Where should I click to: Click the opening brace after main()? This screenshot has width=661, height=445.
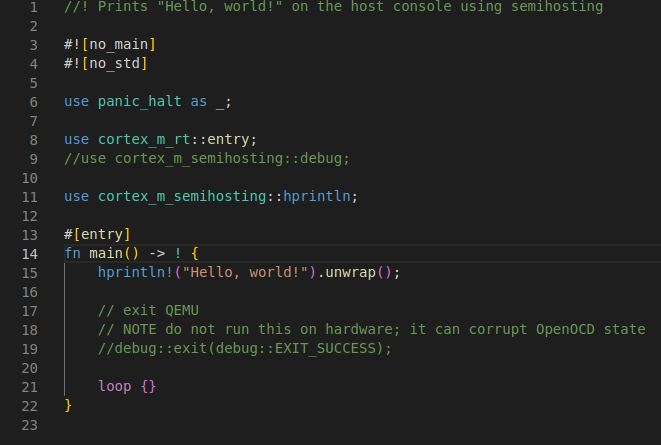click(x=194, y=253)
